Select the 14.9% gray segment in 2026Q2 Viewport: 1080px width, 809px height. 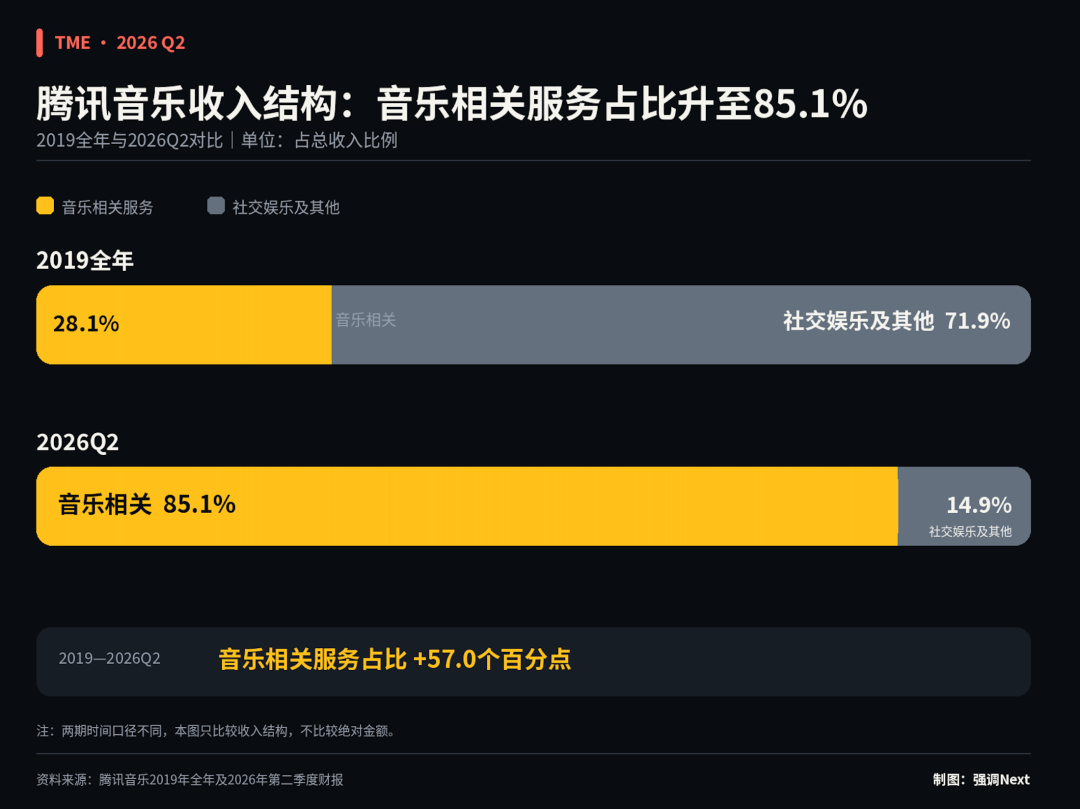[x=964, y=506]
